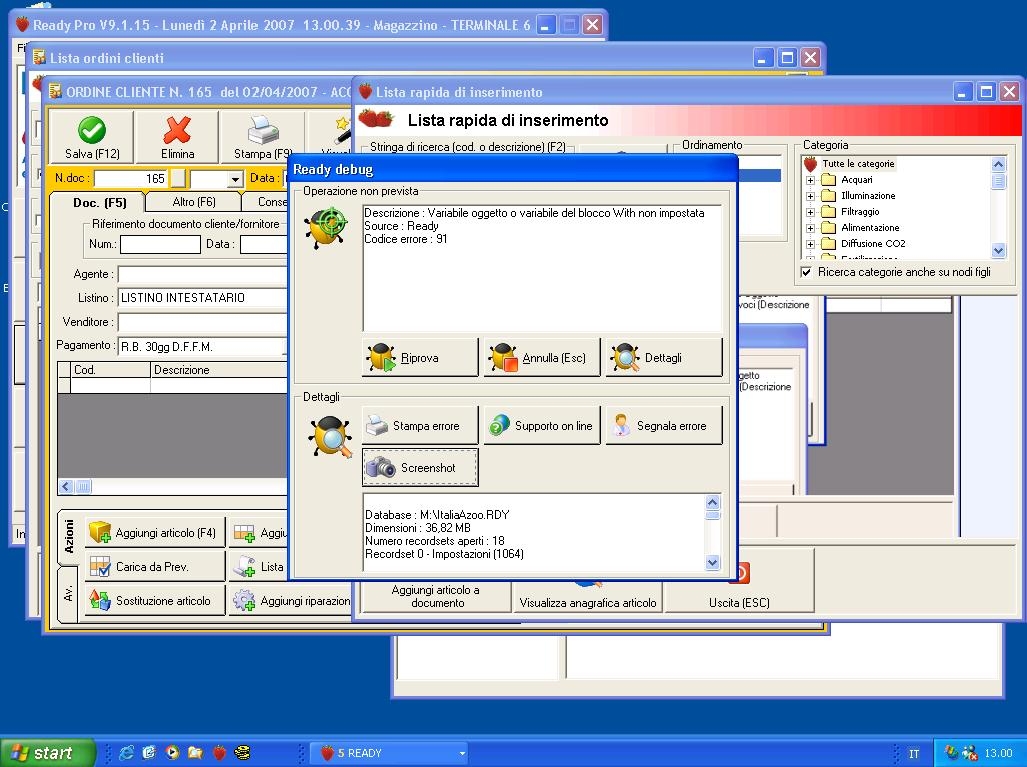Print the order with Stampa (F9)
1027x767 pixels.
coord(263,137)
